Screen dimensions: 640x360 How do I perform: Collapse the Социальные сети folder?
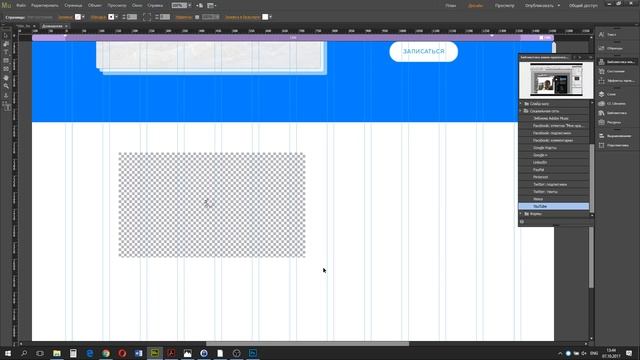click(x=521, y=111)
